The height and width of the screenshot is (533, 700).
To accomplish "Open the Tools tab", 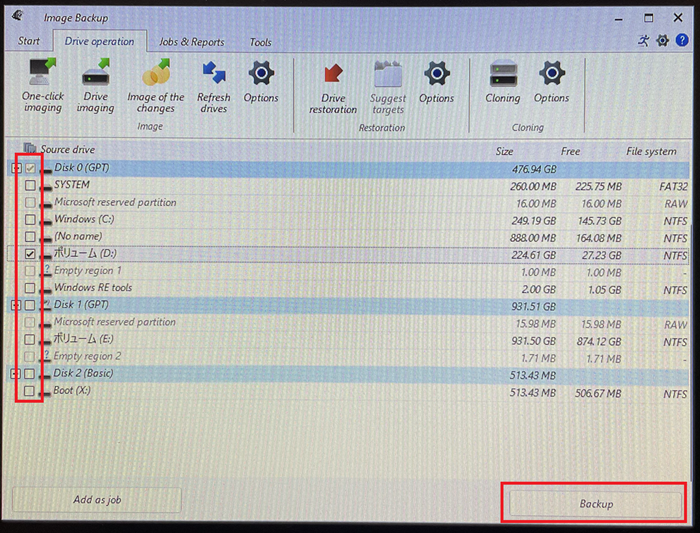I will [x=260, y=42].
